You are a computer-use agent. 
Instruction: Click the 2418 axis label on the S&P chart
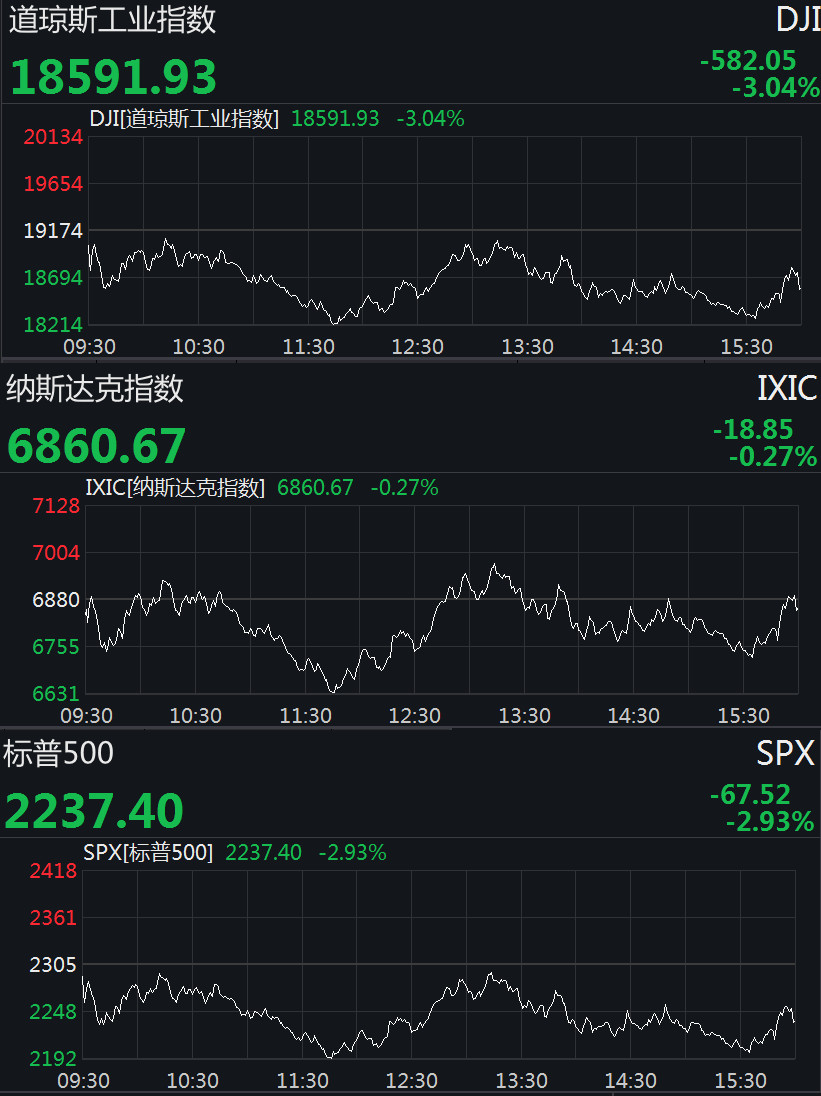(53, 871)
